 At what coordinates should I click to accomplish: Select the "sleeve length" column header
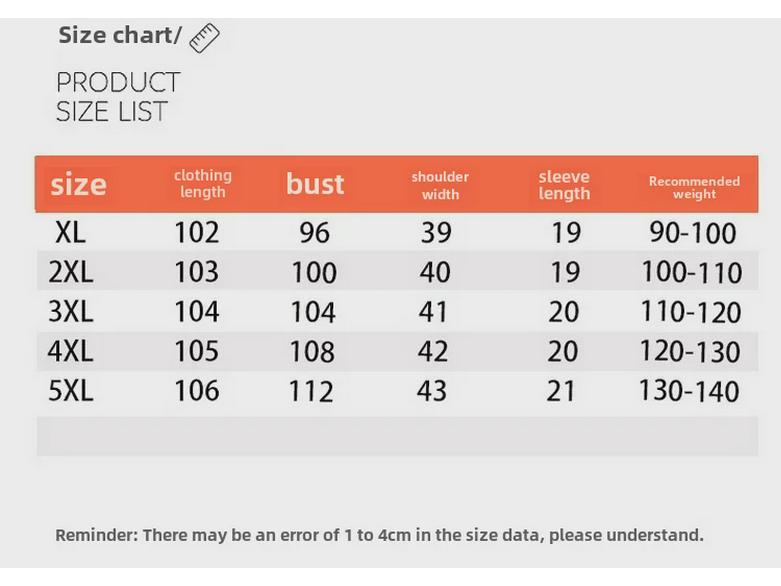564,185
